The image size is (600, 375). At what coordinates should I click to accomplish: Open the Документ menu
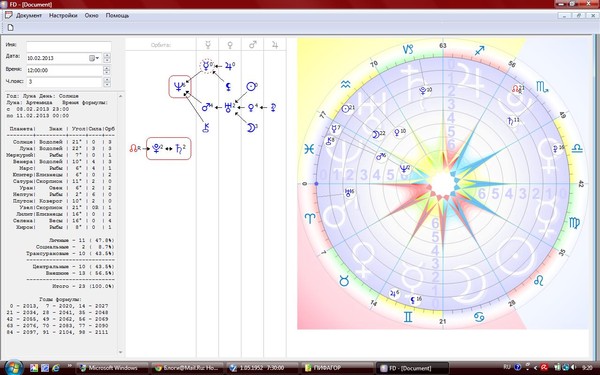pyautogui.click(x=29, y=16)
